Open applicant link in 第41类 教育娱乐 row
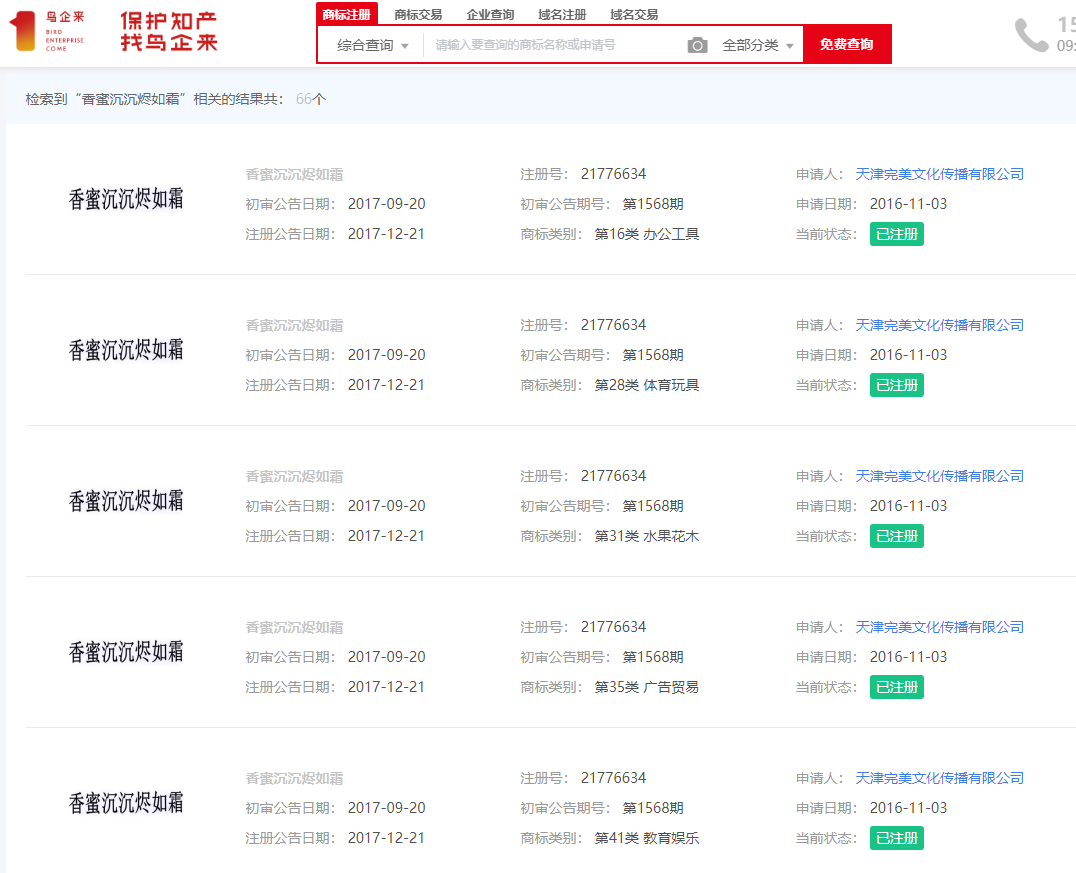This screenshot has width=1076, height=873. click(939, 778)
